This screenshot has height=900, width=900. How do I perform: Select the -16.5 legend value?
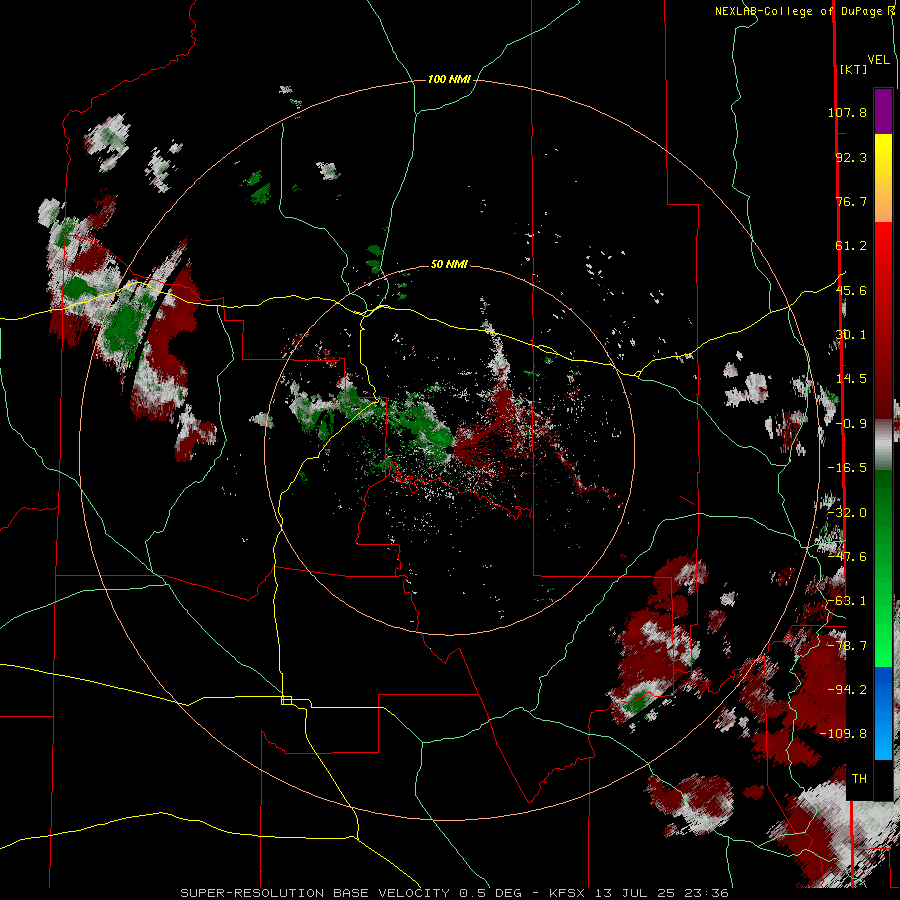847,468
